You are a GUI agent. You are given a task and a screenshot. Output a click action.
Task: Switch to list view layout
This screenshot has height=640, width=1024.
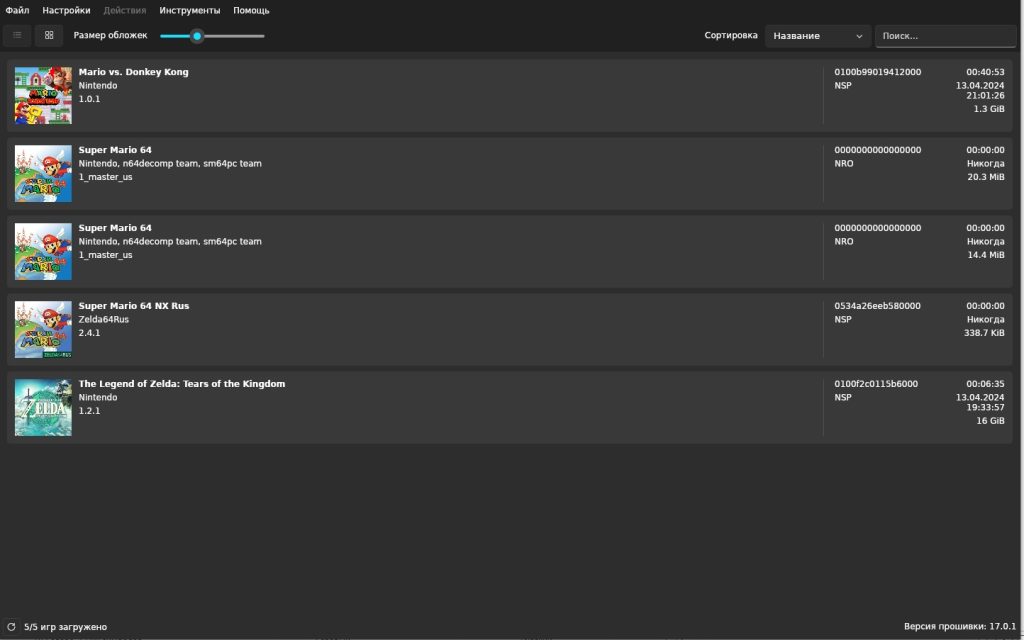(x=17, y=35)
